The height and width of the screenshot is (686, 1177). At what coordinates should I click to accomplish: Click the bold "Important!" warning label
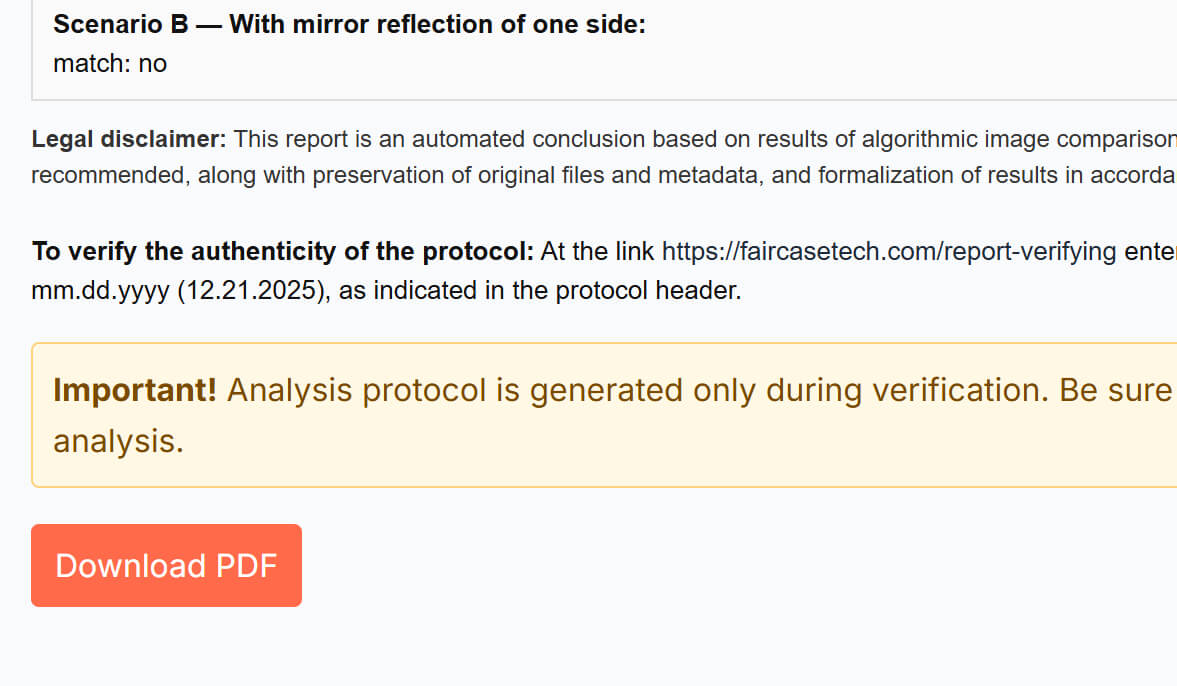(135, 390)
